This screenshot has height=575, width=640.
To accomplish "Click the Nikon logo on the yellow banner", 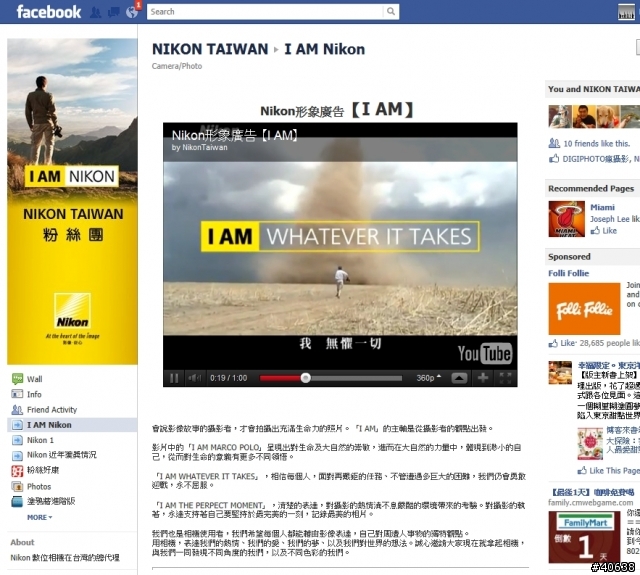I will [x=72, y=313].
